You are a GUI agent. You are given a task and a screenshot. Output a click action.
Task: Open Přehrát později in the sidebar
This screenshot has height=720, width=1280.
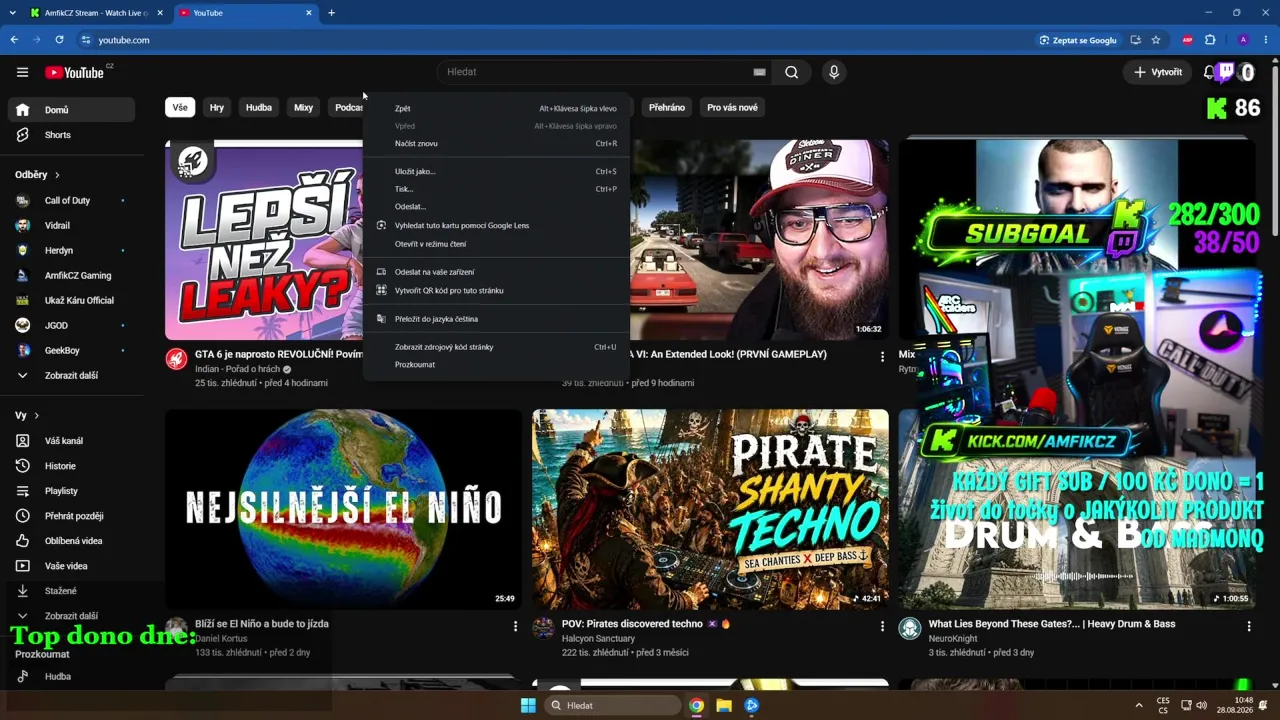[x=71, y=516]
